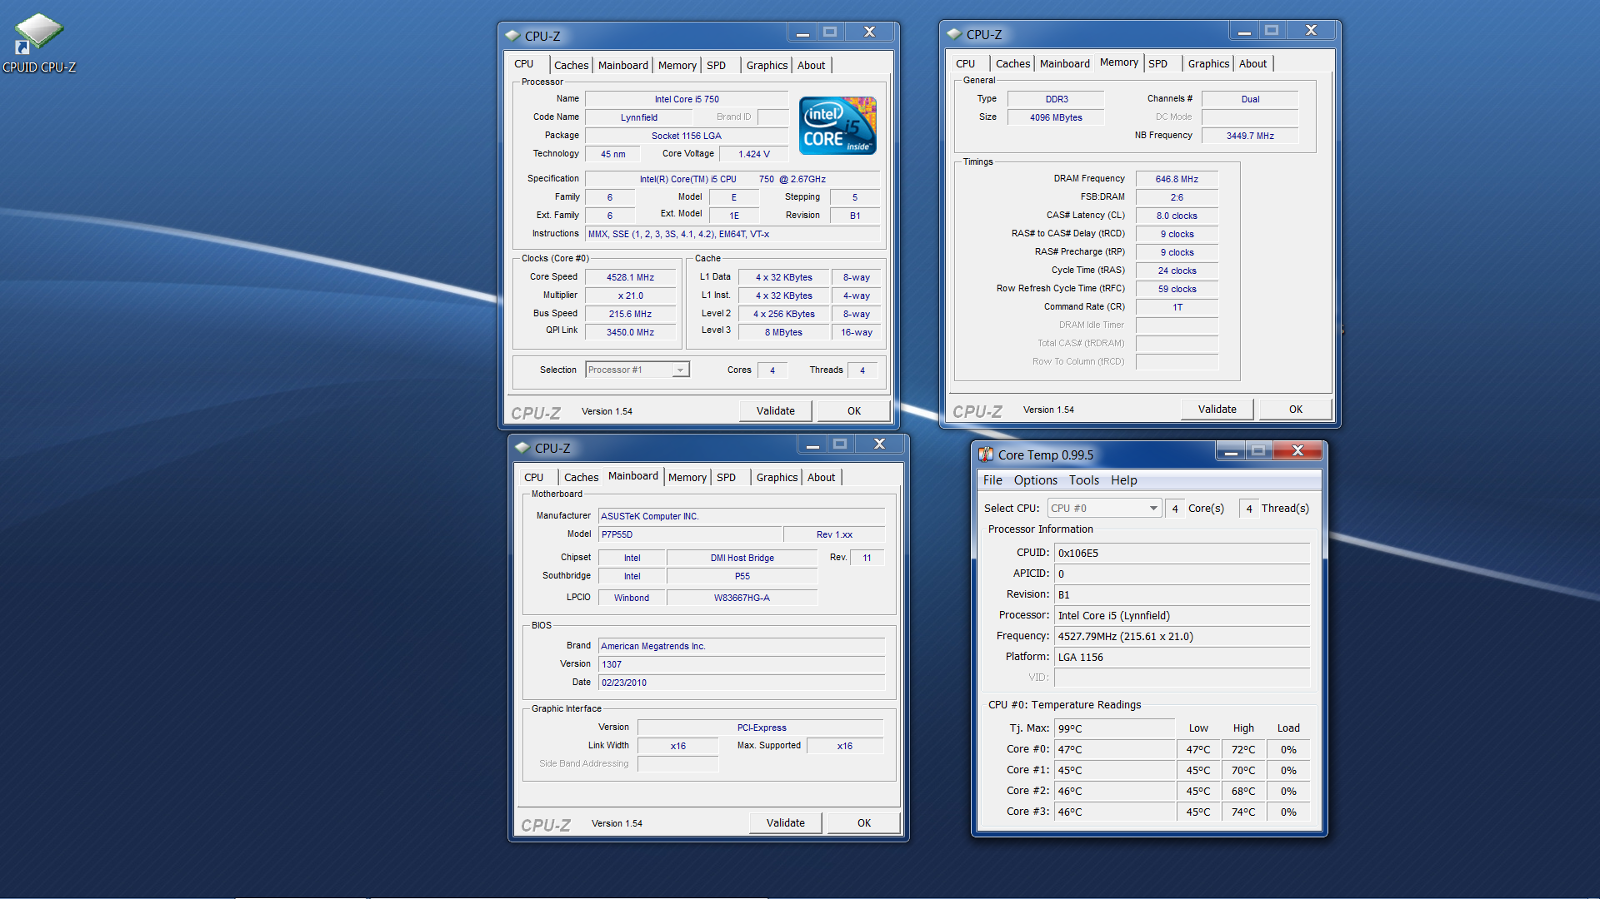Viewport: 1600px width, 899px height.
Task: Click the LPCIO model W83667HG-A
Action: coord(742,598)
